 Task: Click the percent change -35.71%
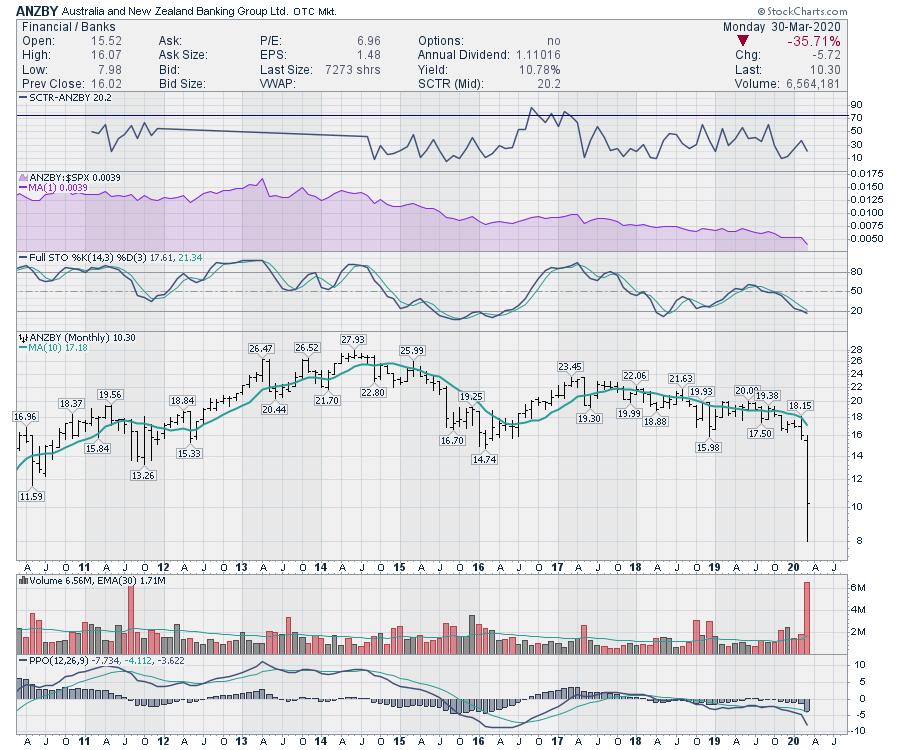[814, 41]
